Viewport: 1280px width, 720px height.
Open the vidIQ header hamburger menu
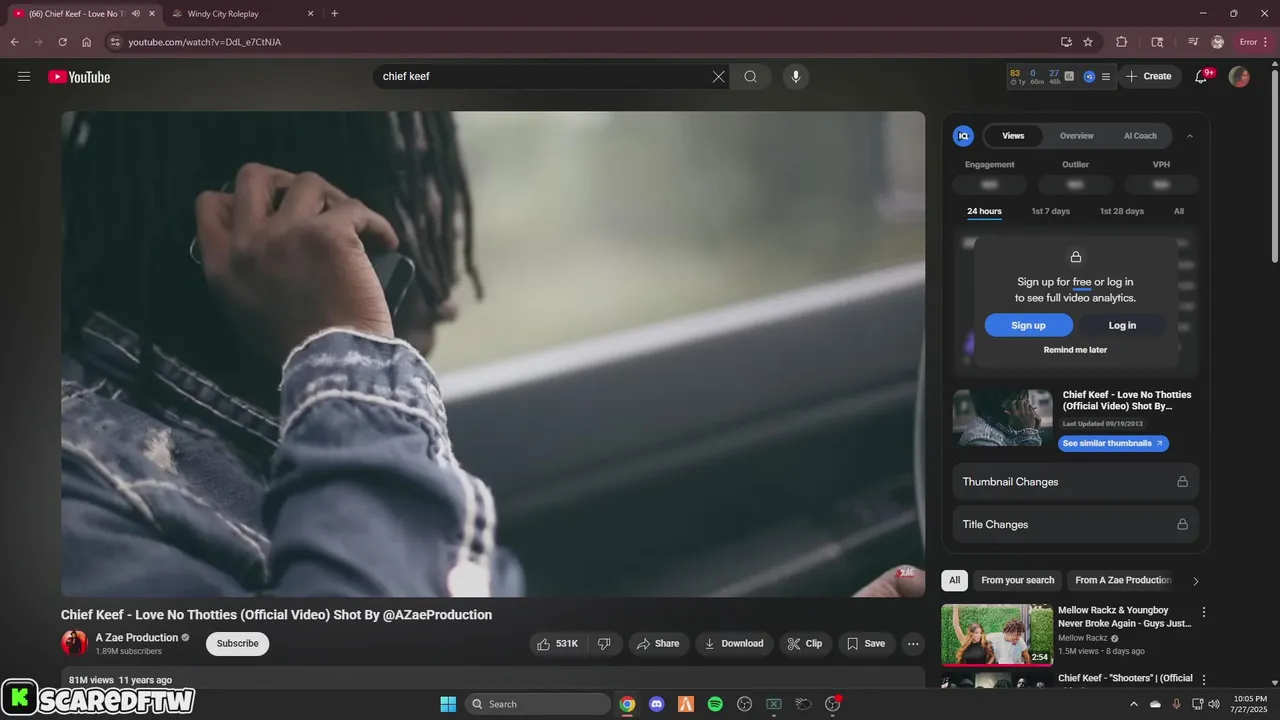click(x=1105, y=77)
